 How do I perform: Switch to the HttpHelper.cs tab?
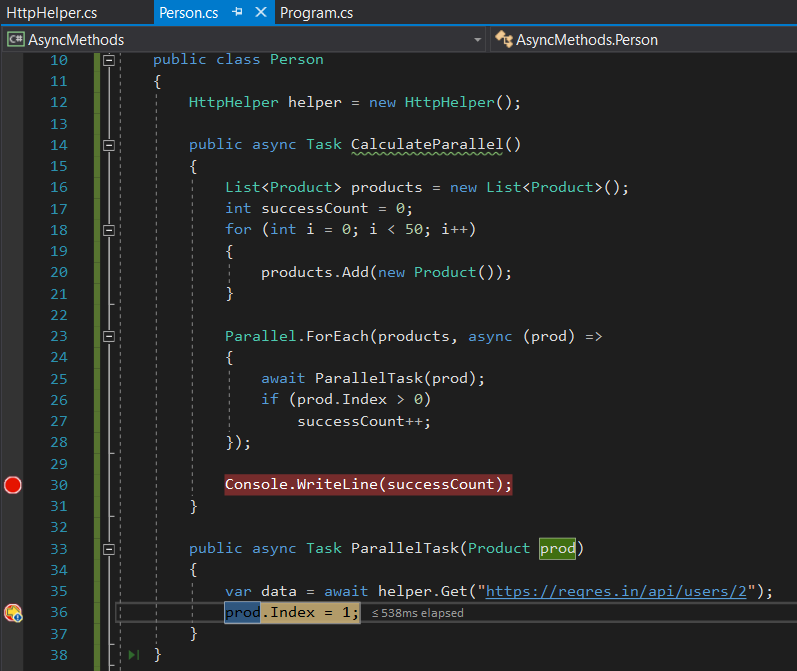point(51,13)
